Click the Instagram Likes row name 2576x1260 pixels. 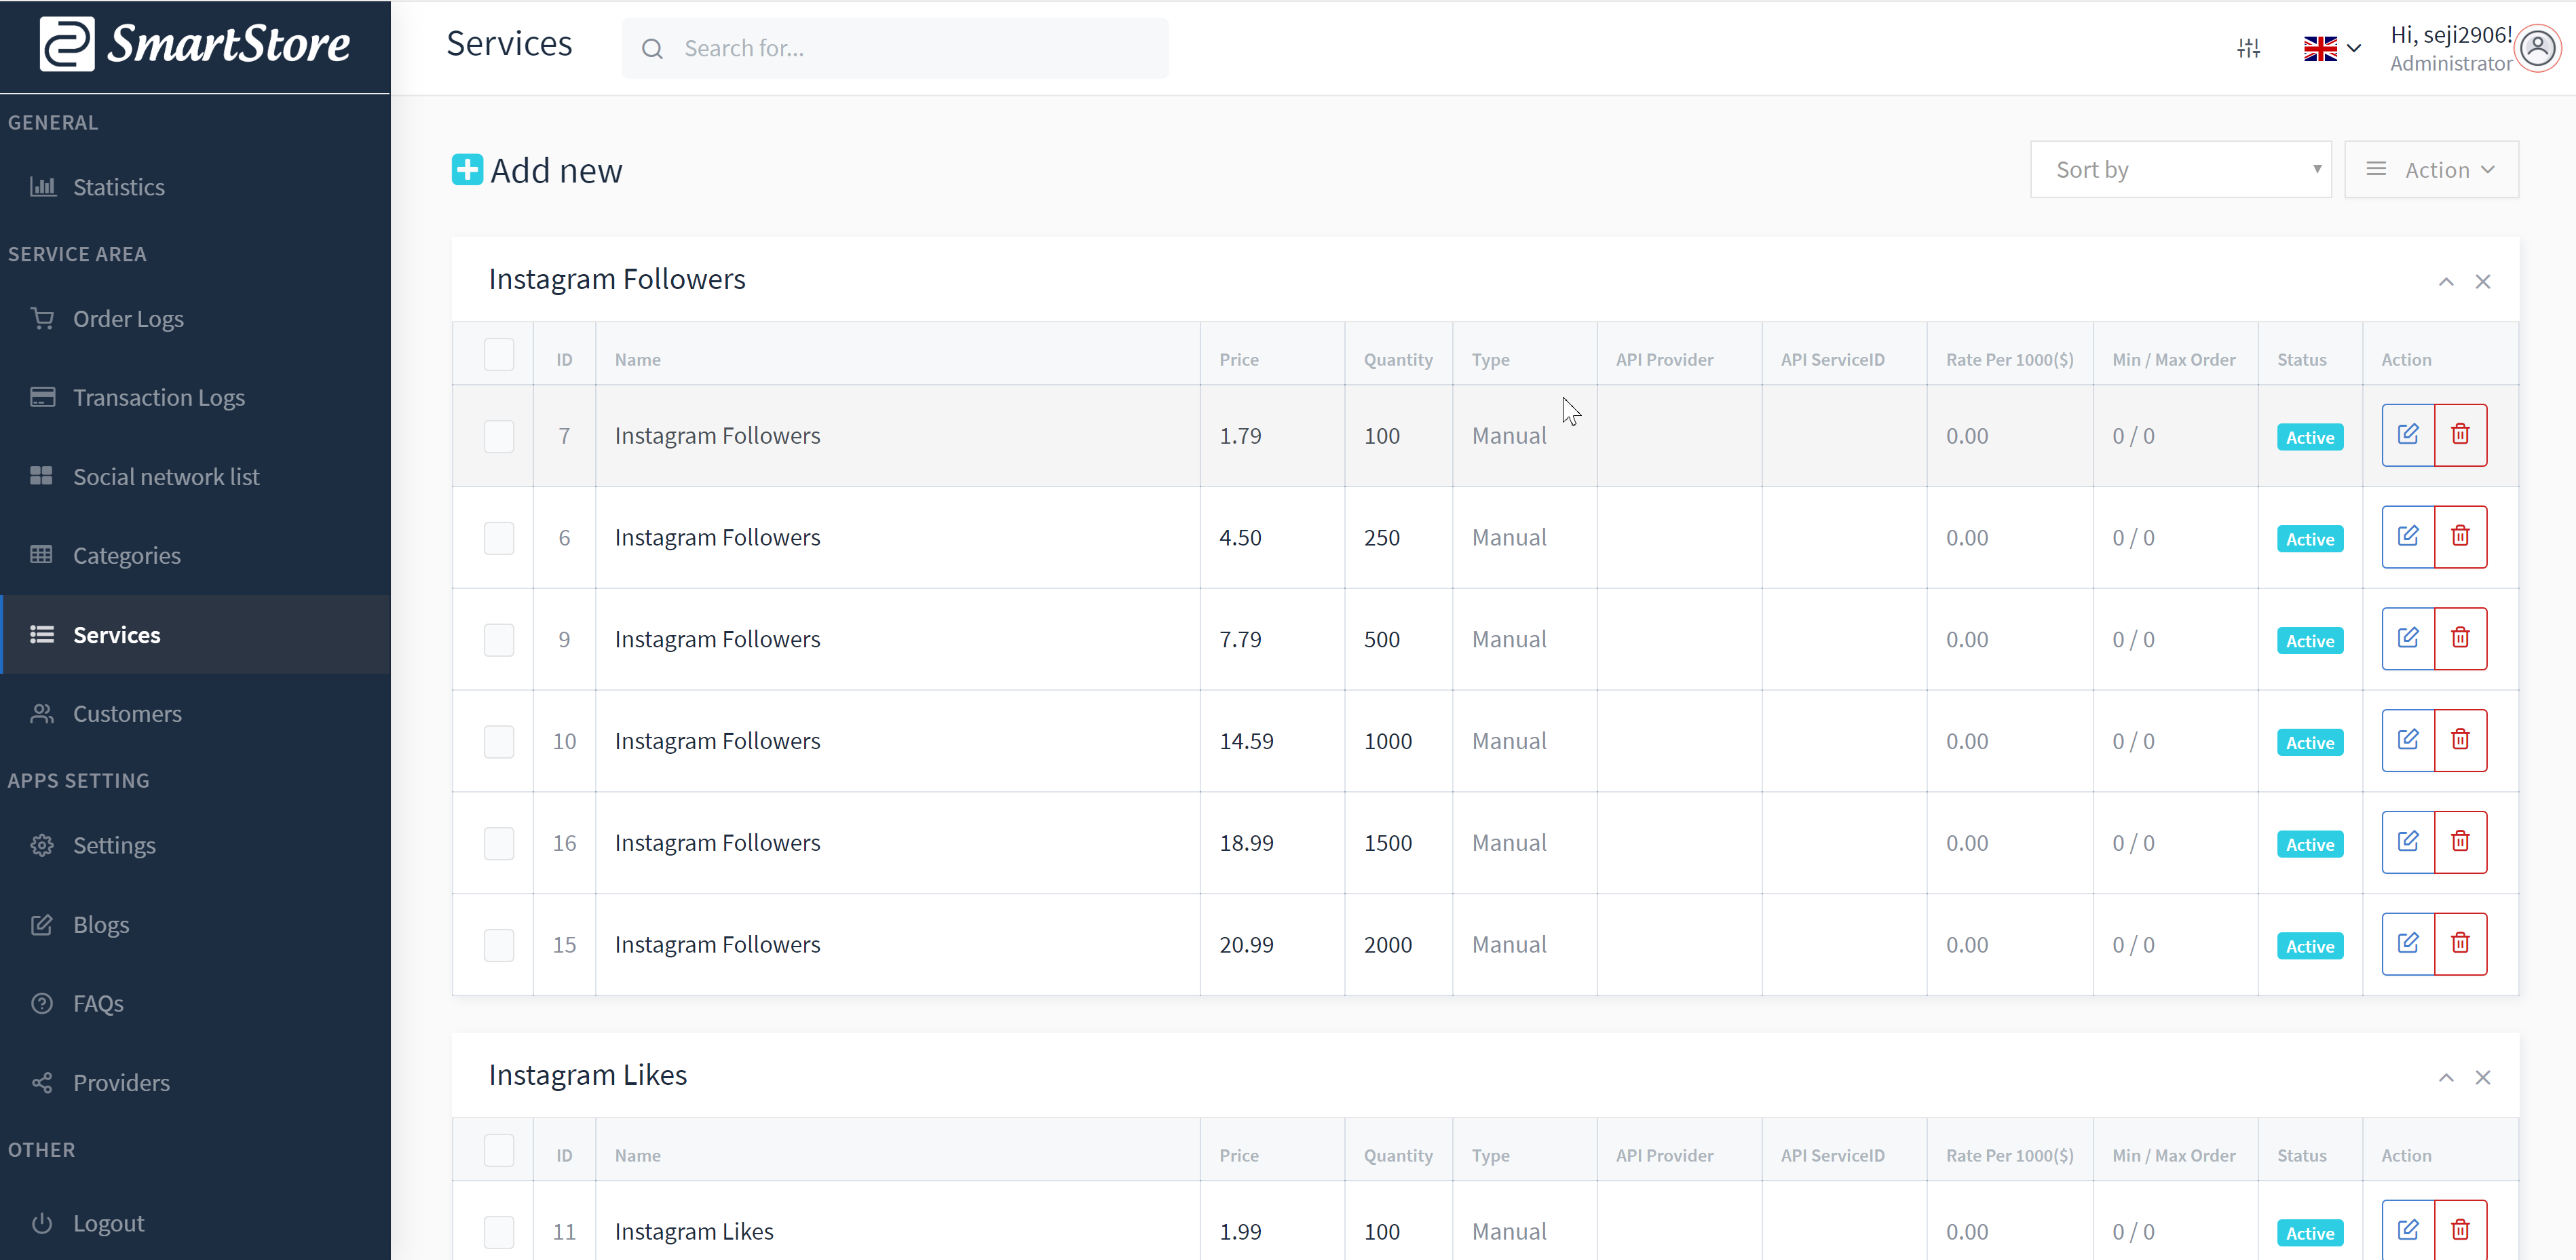point(694,1232)
